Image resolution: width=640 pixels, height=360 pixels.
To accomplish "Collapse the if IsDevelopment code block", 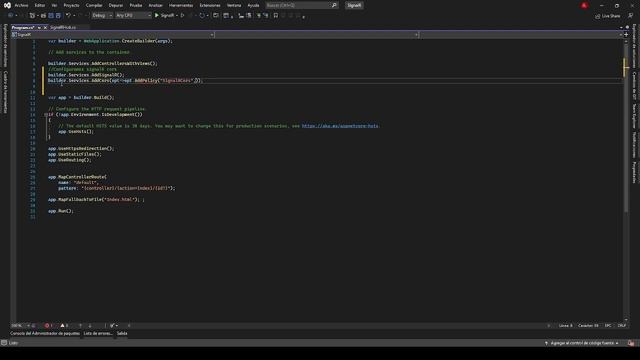I will (x=46, y=115).
